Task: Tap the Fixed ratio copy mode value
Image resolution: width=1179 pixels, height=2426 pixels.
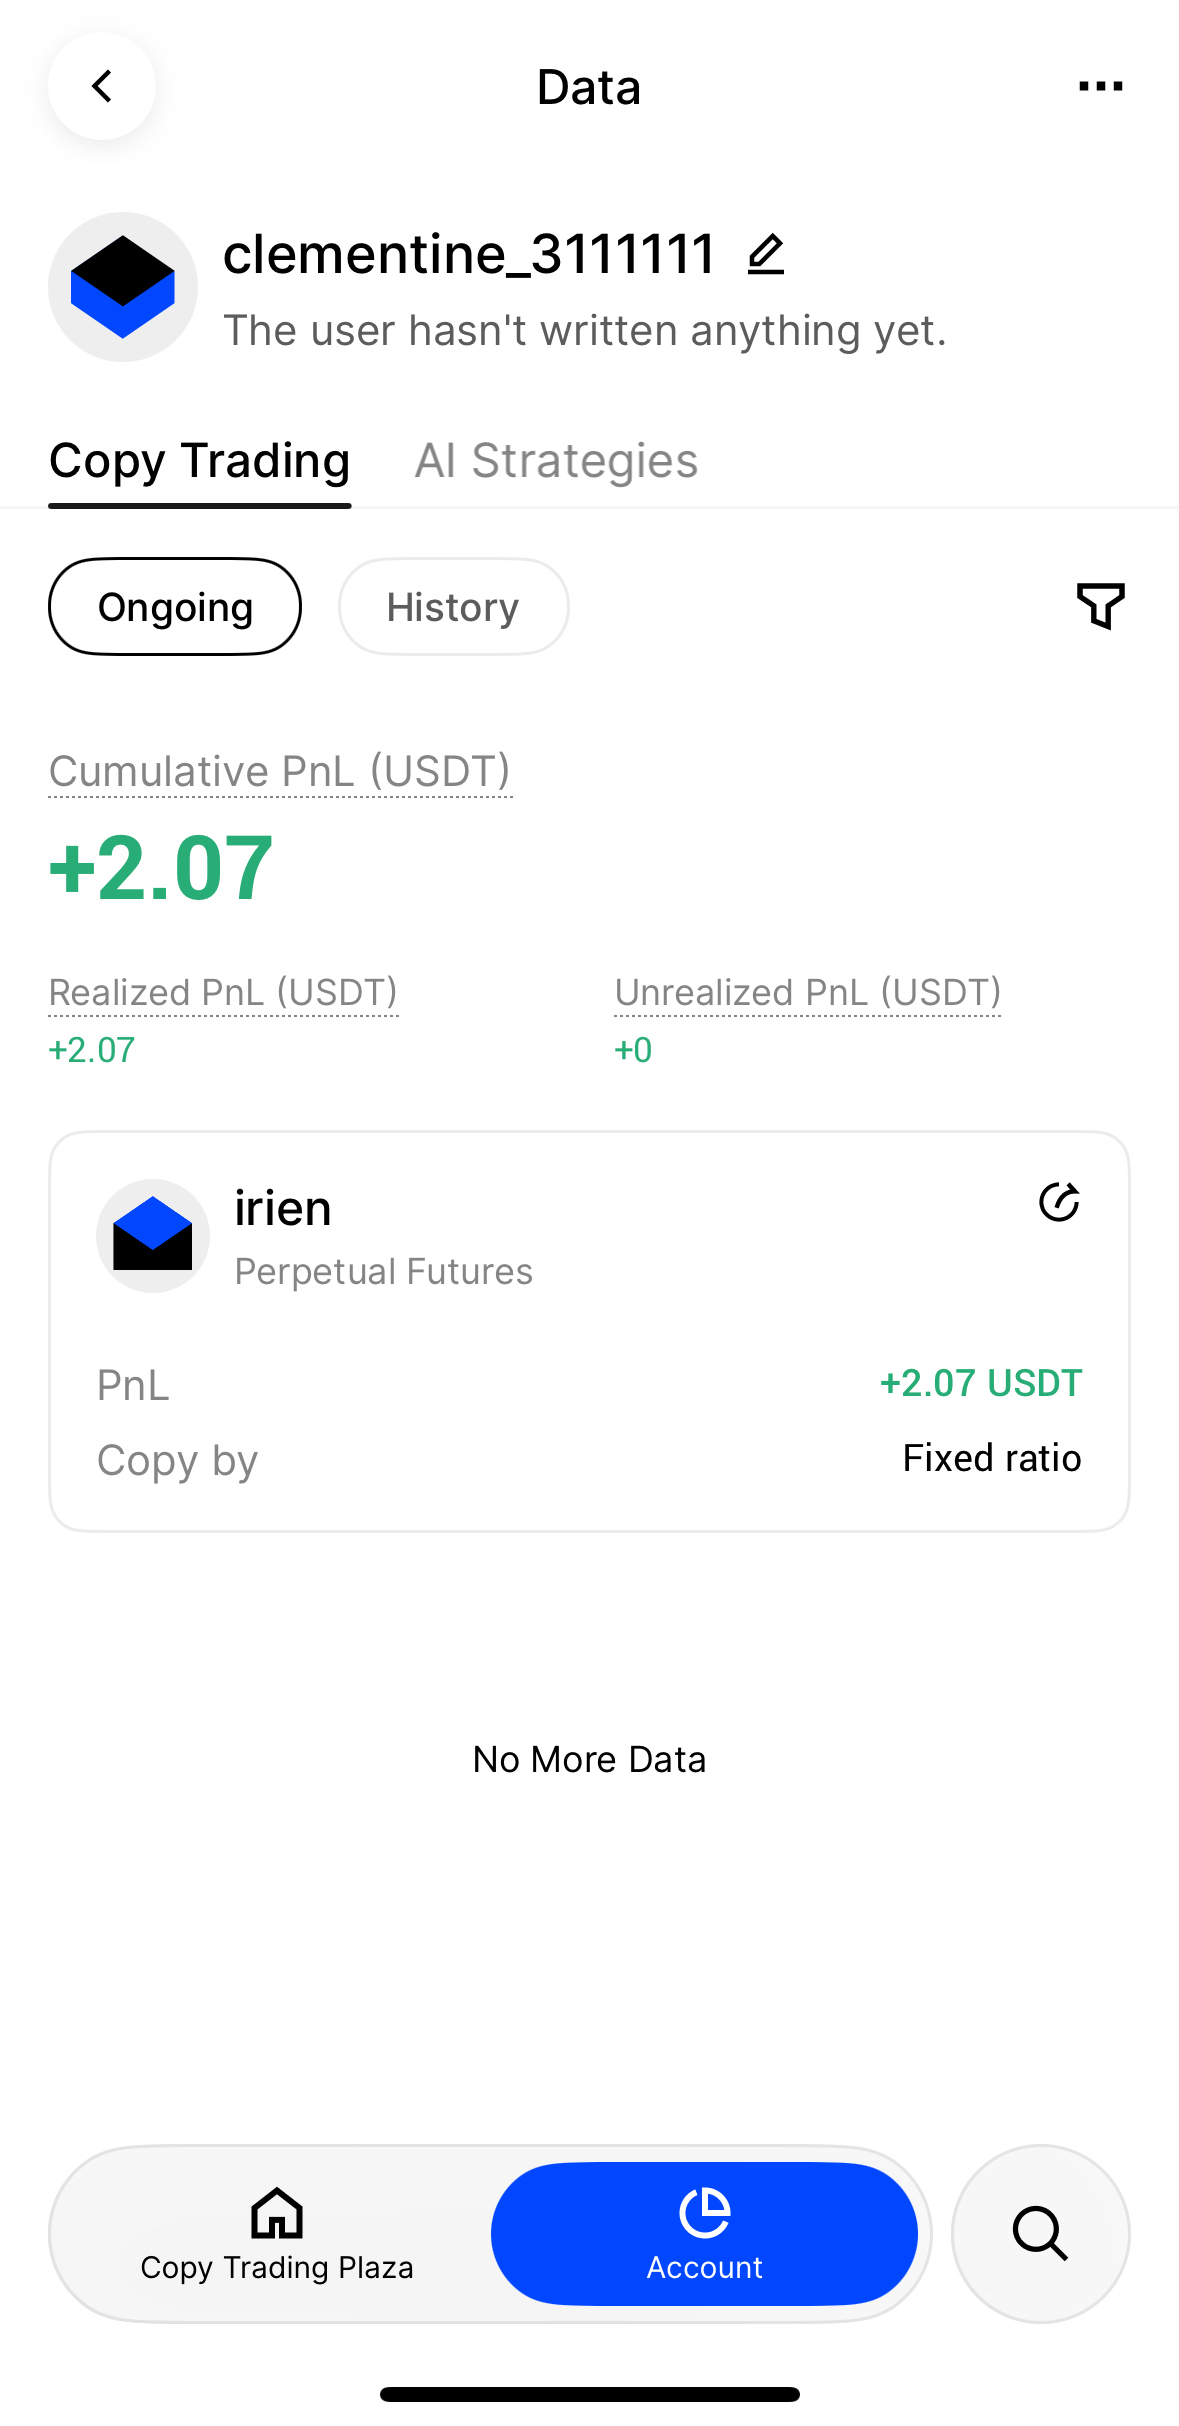Action: (x=991, y=1458)
